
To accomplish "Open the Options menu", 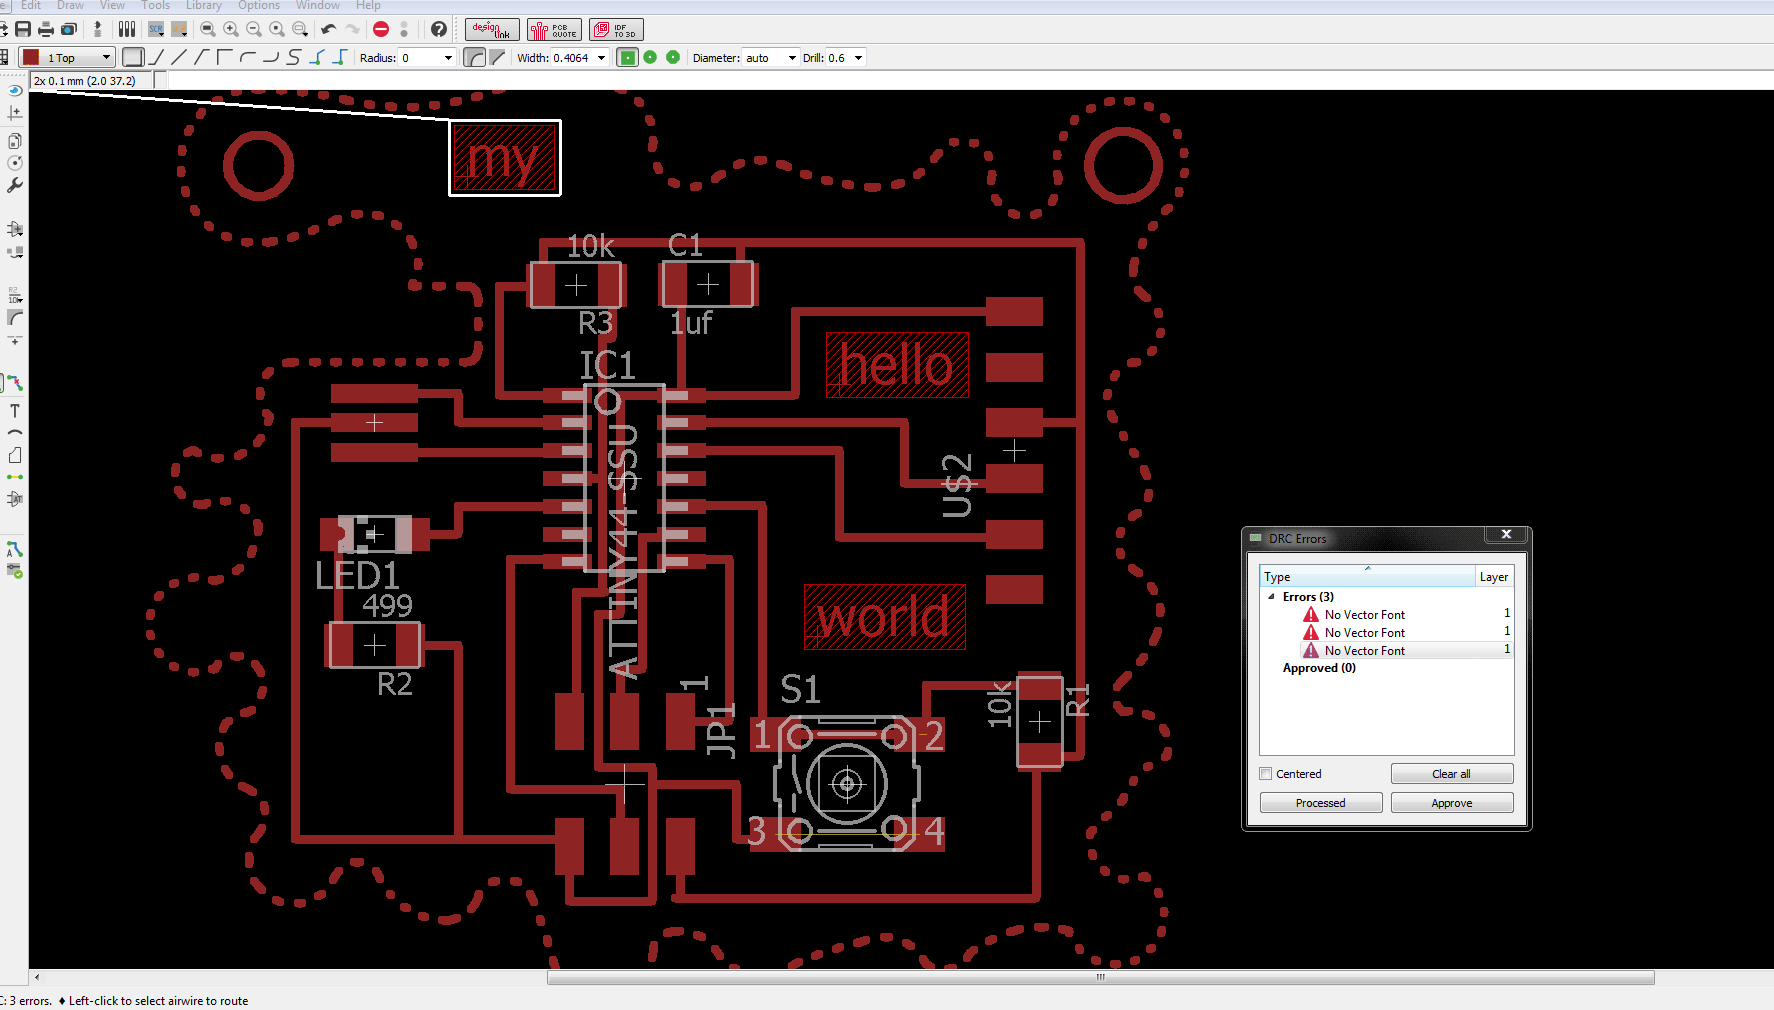I will tap(259, 6).
